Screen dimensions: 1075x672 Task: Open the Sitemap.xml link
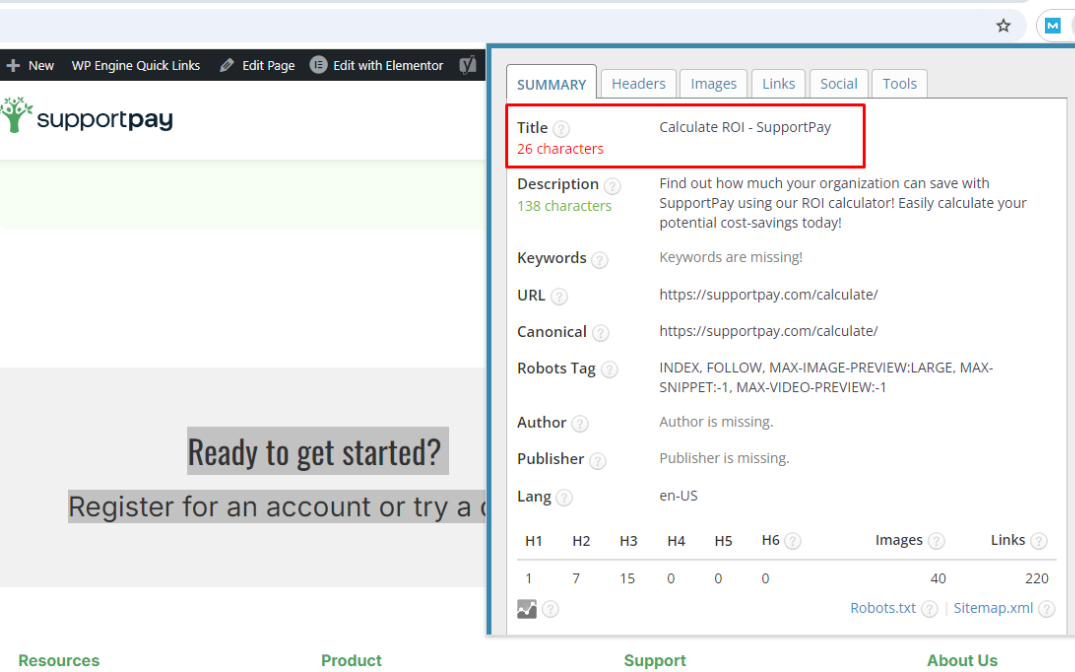(992, 608)
